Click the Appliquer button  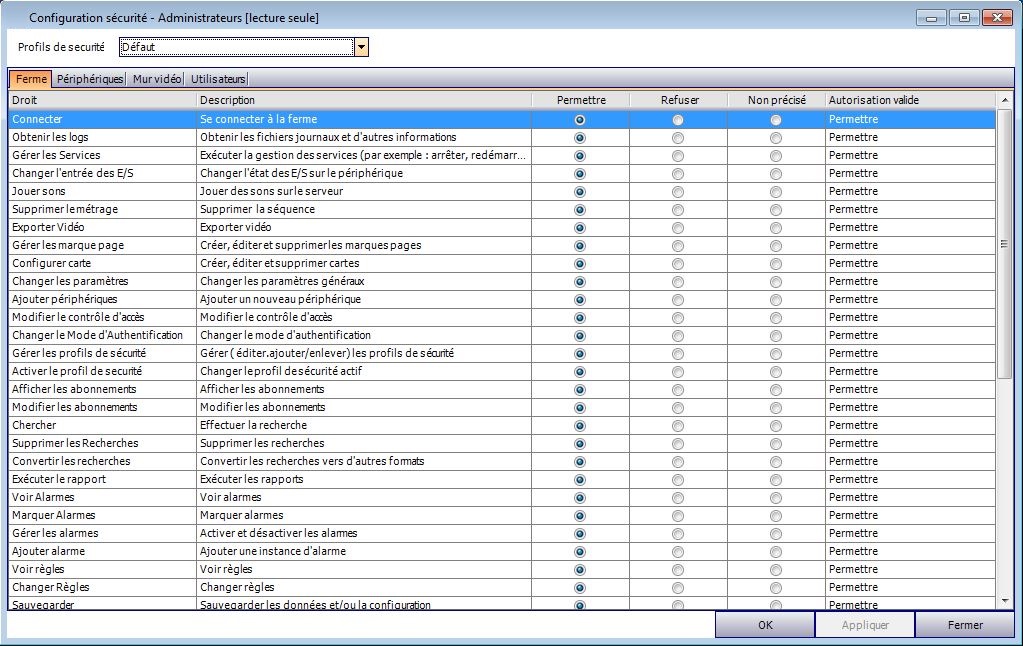(x=865, y=624)
